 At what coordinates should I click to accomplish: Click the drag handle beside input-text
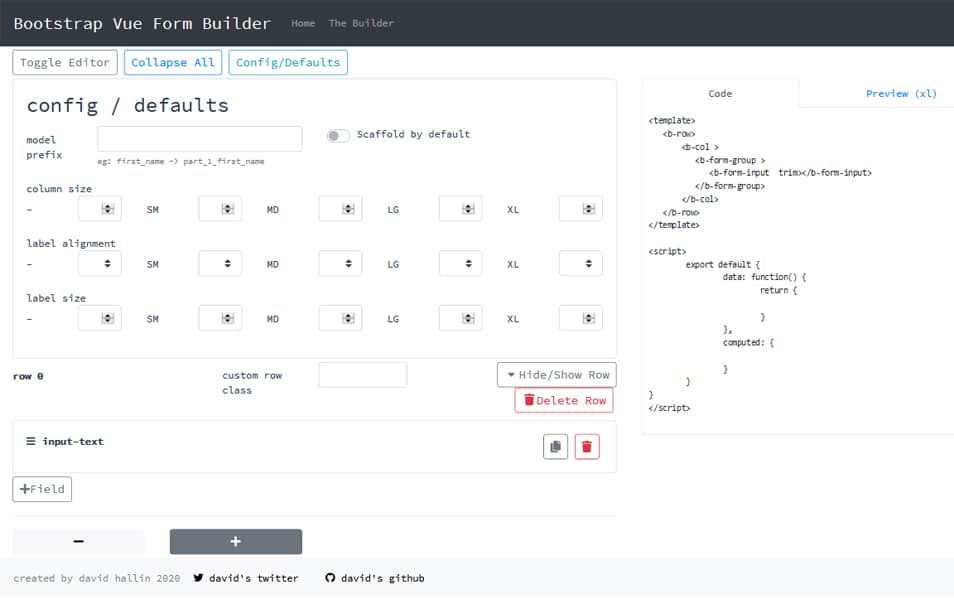click(x=29, y=441)
